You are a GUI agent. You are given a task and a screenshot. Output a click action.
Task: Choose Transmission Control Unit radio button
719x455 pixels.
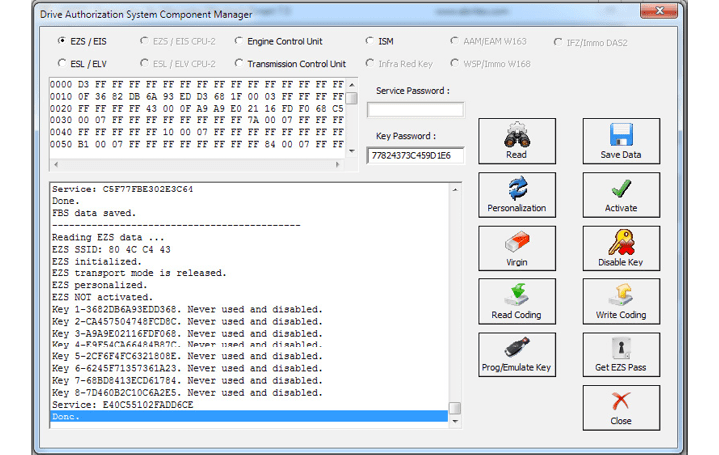[239, 64]
